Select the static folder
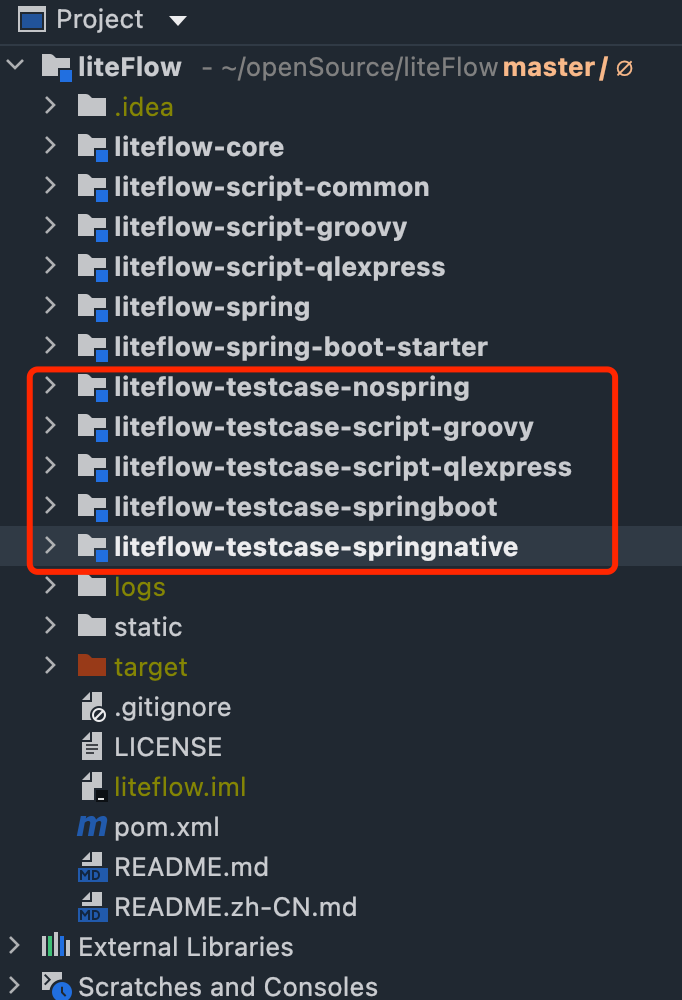The width and height of the screenshot is (682, 1000). click(x=148, y=627)
